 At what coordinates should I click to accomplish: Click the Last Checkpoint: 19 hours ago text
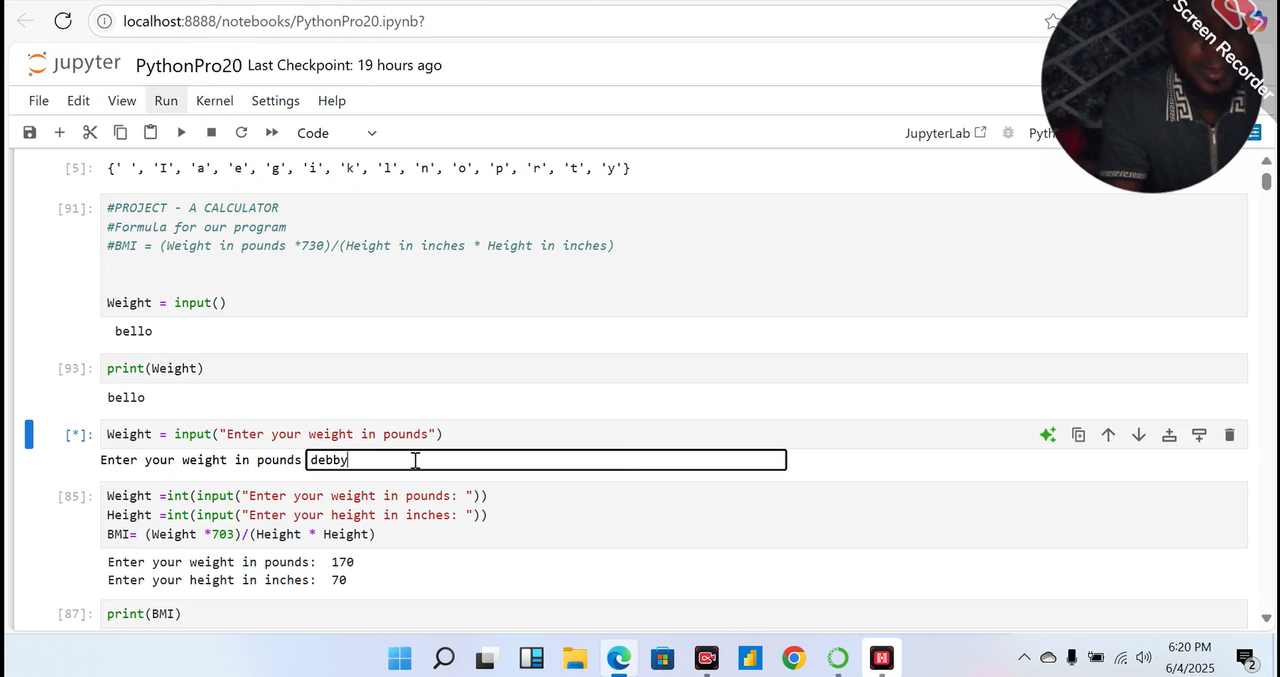[344, 66]
